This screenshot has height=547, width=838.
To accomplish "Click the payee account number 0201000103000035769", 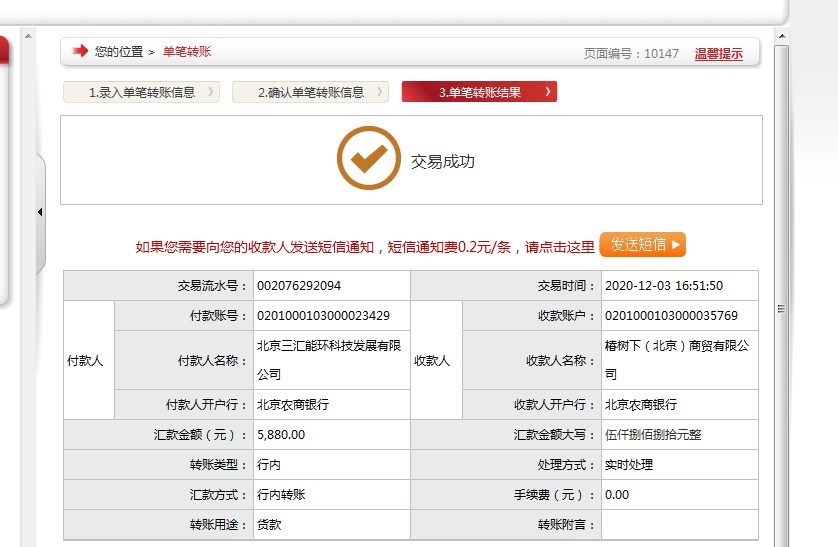I will point(671,316).
